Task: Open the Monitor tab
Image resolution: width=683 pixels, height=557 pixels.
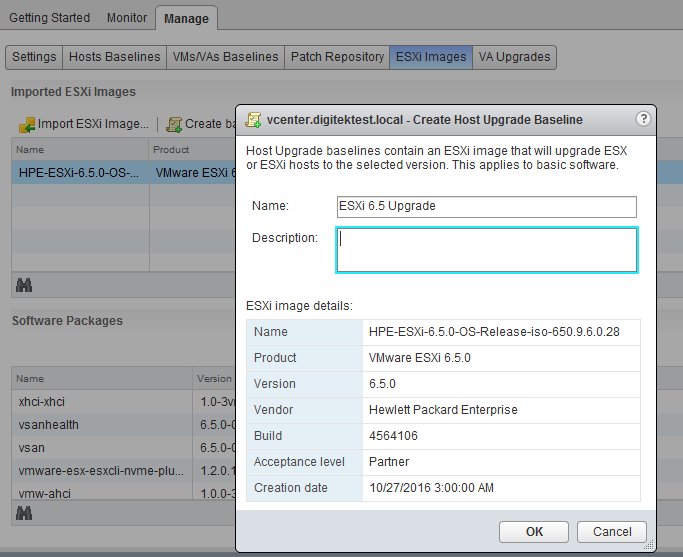Action: coord(127,18)
